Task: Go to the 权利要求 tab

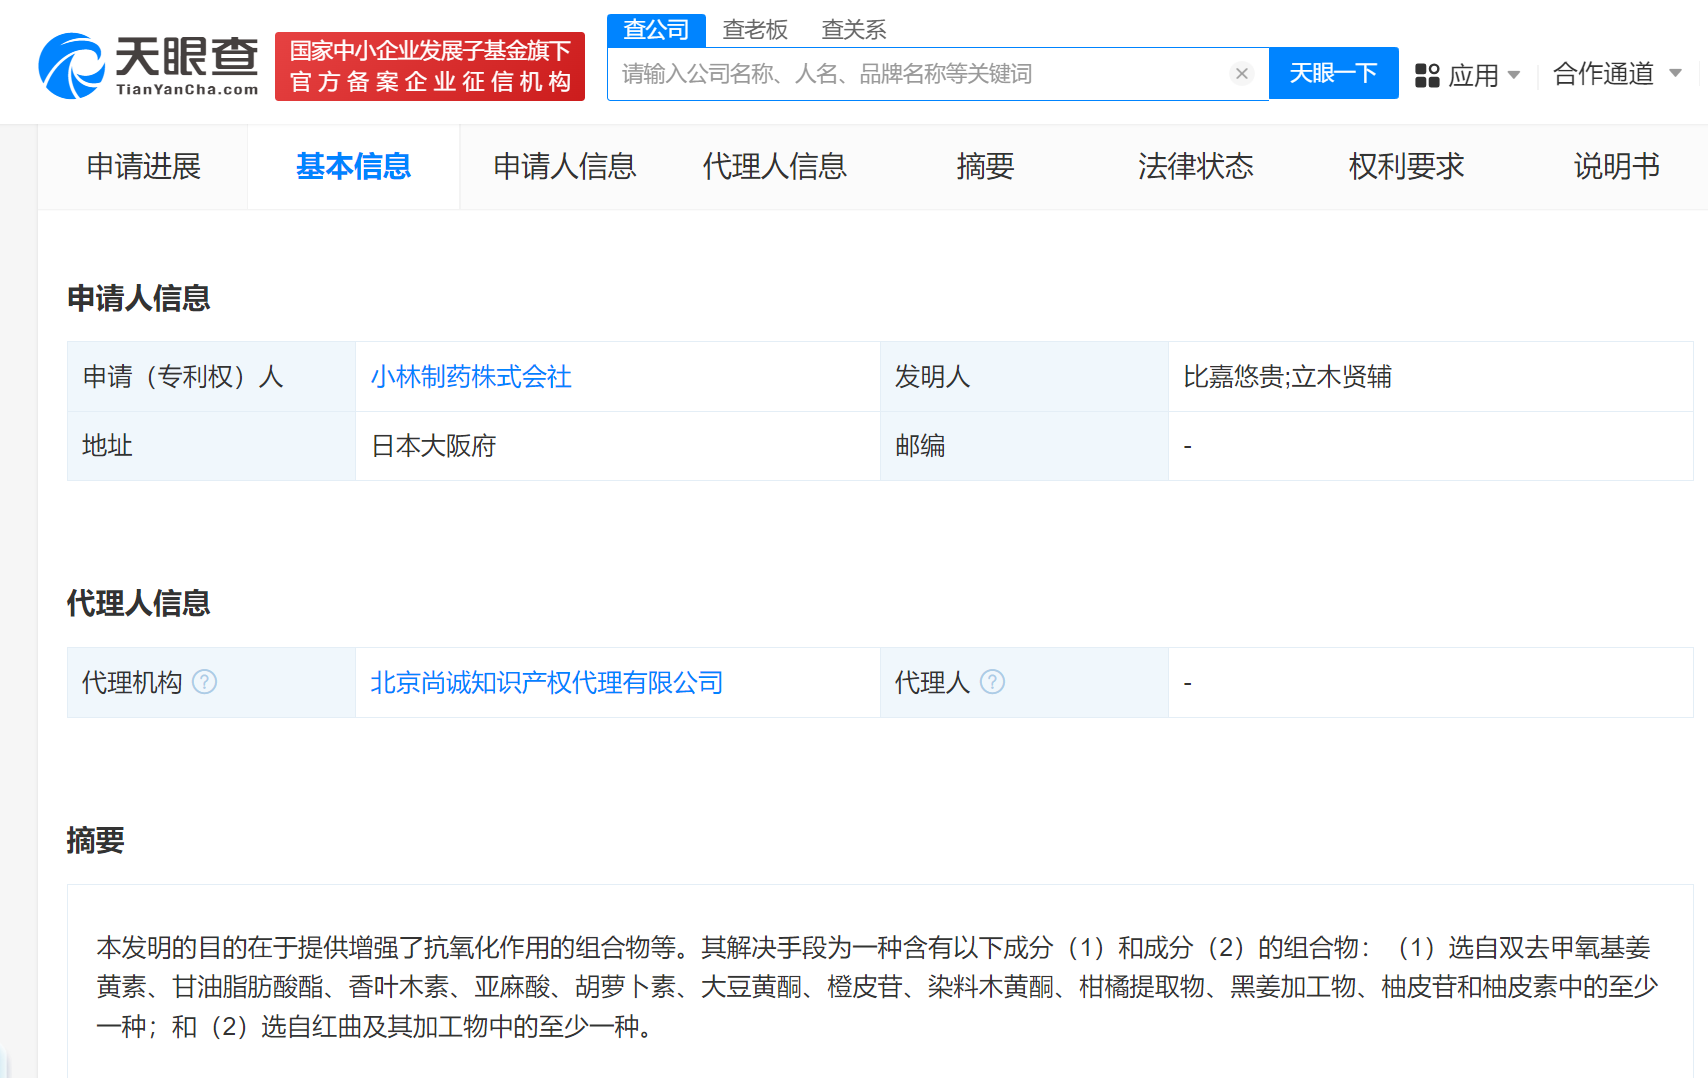Action: click(1405, 166)
